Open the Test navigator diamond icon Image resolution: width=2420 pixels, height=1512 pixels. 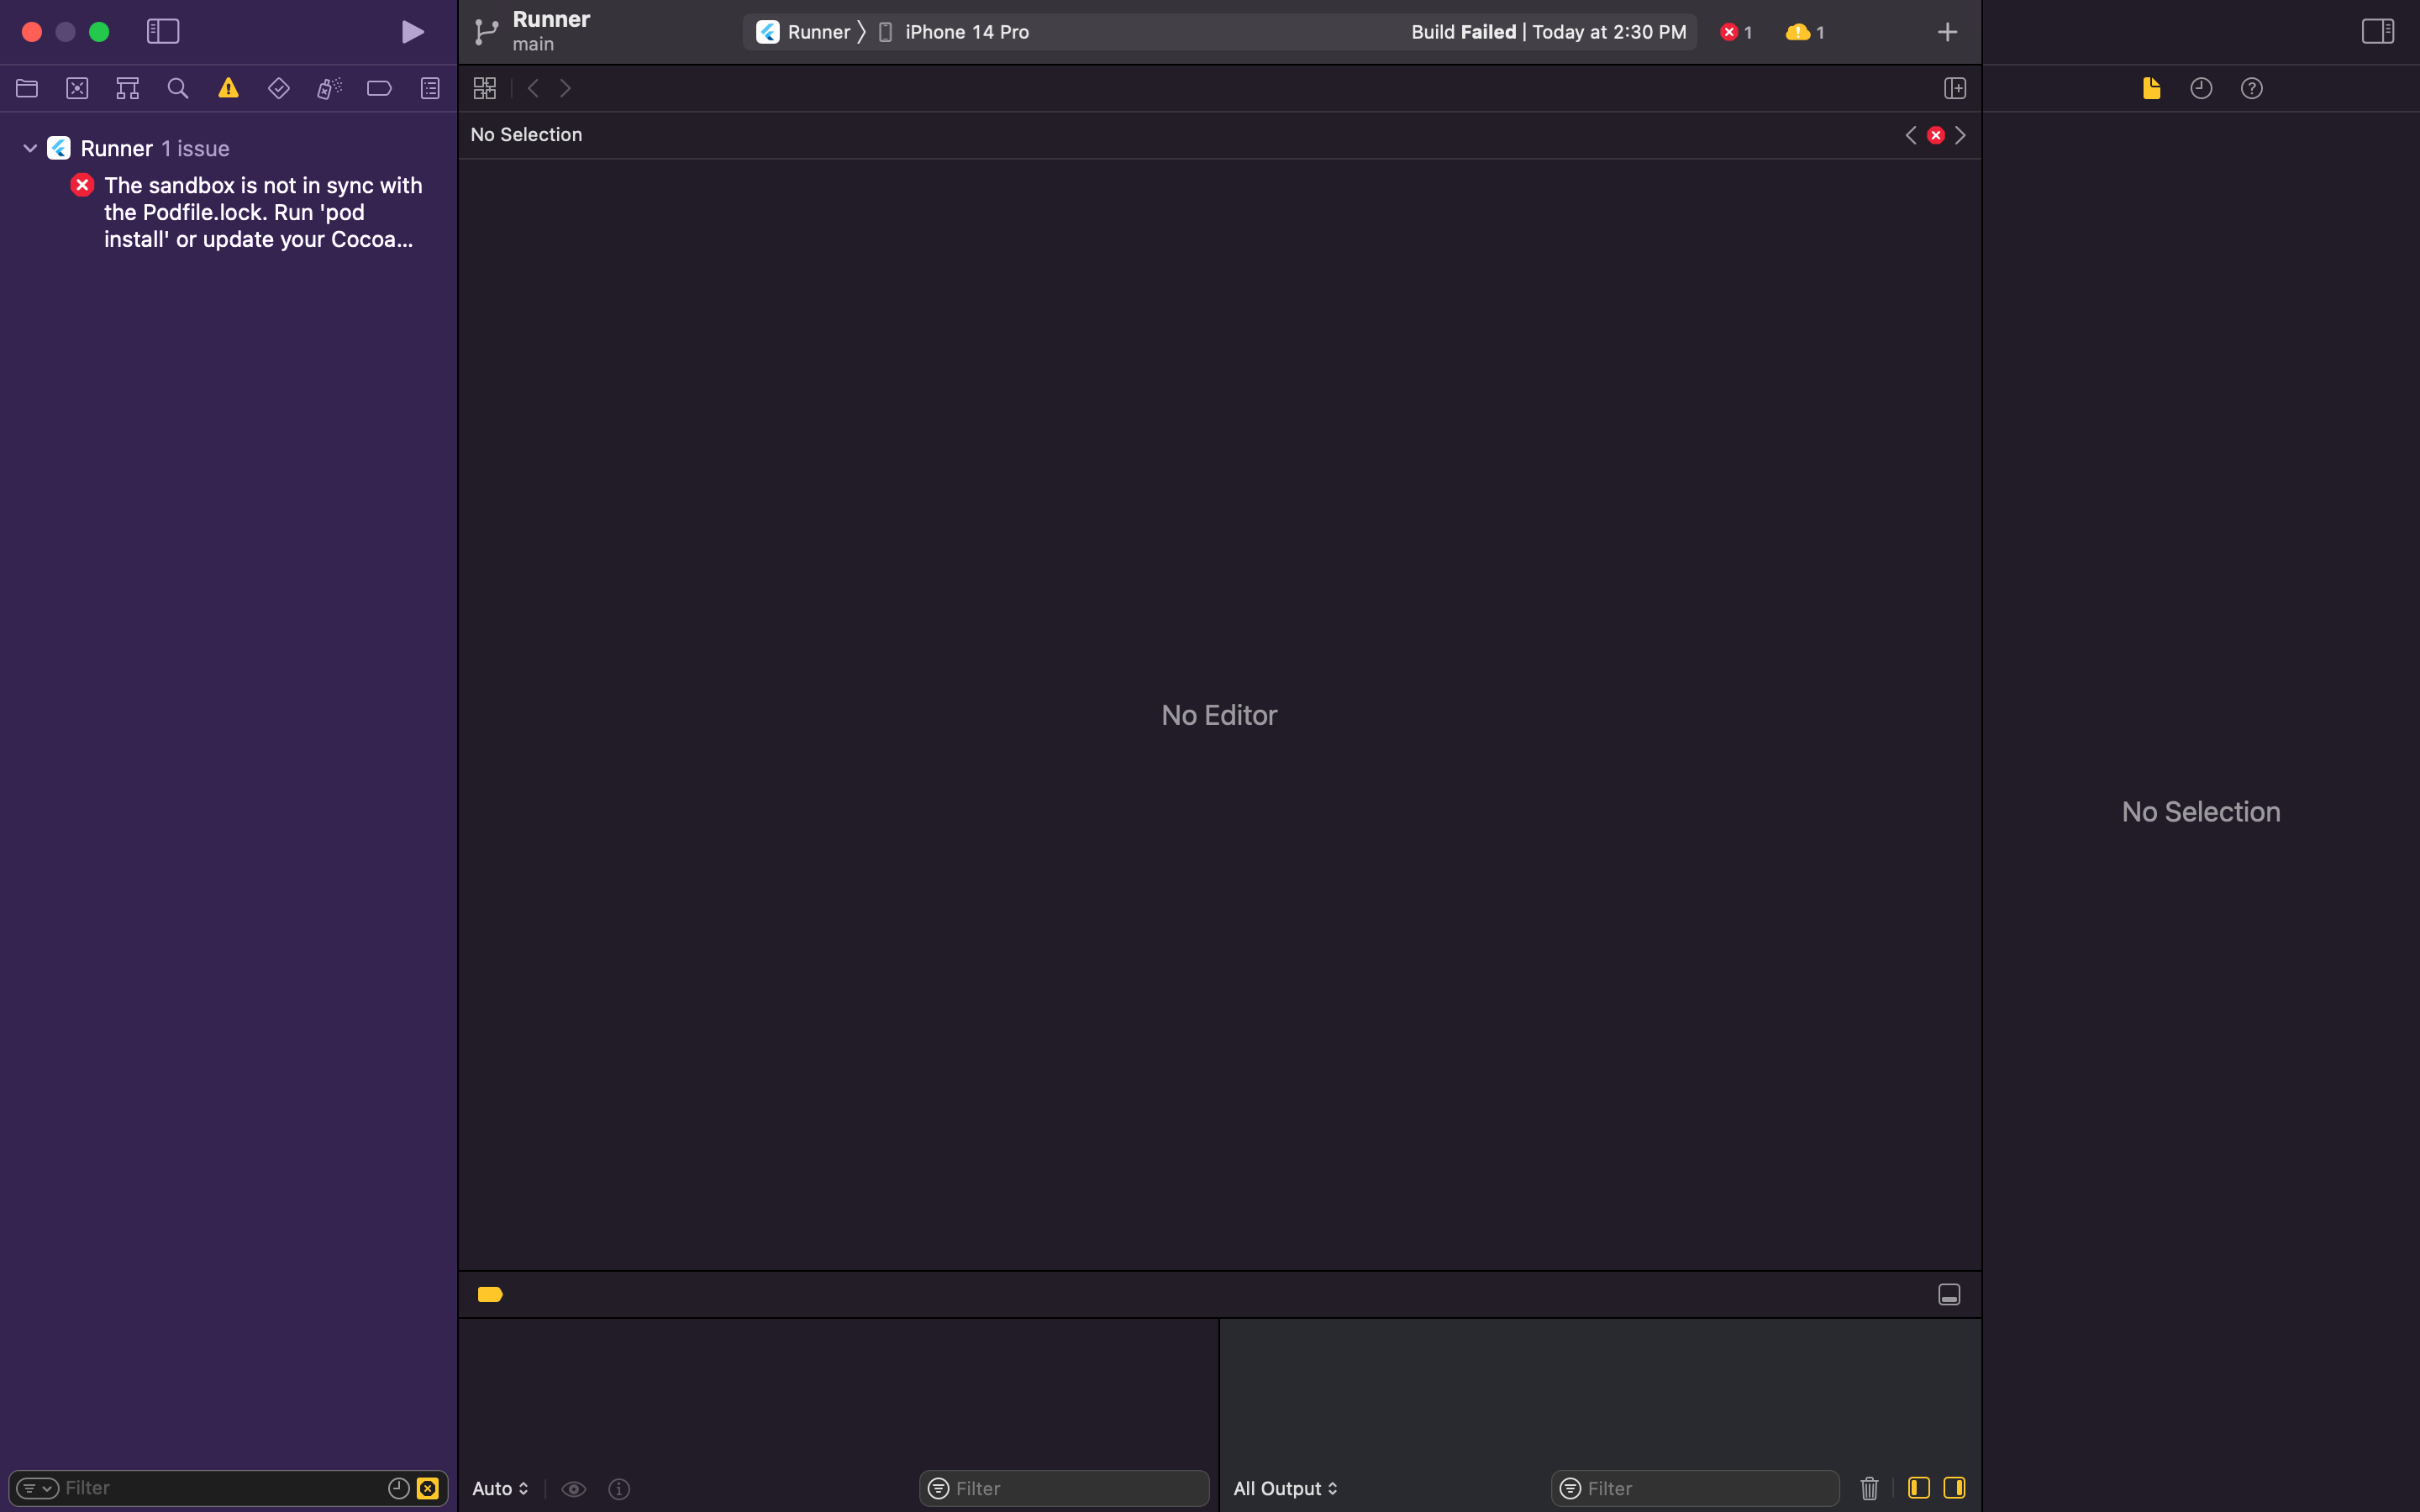point(279,89)
